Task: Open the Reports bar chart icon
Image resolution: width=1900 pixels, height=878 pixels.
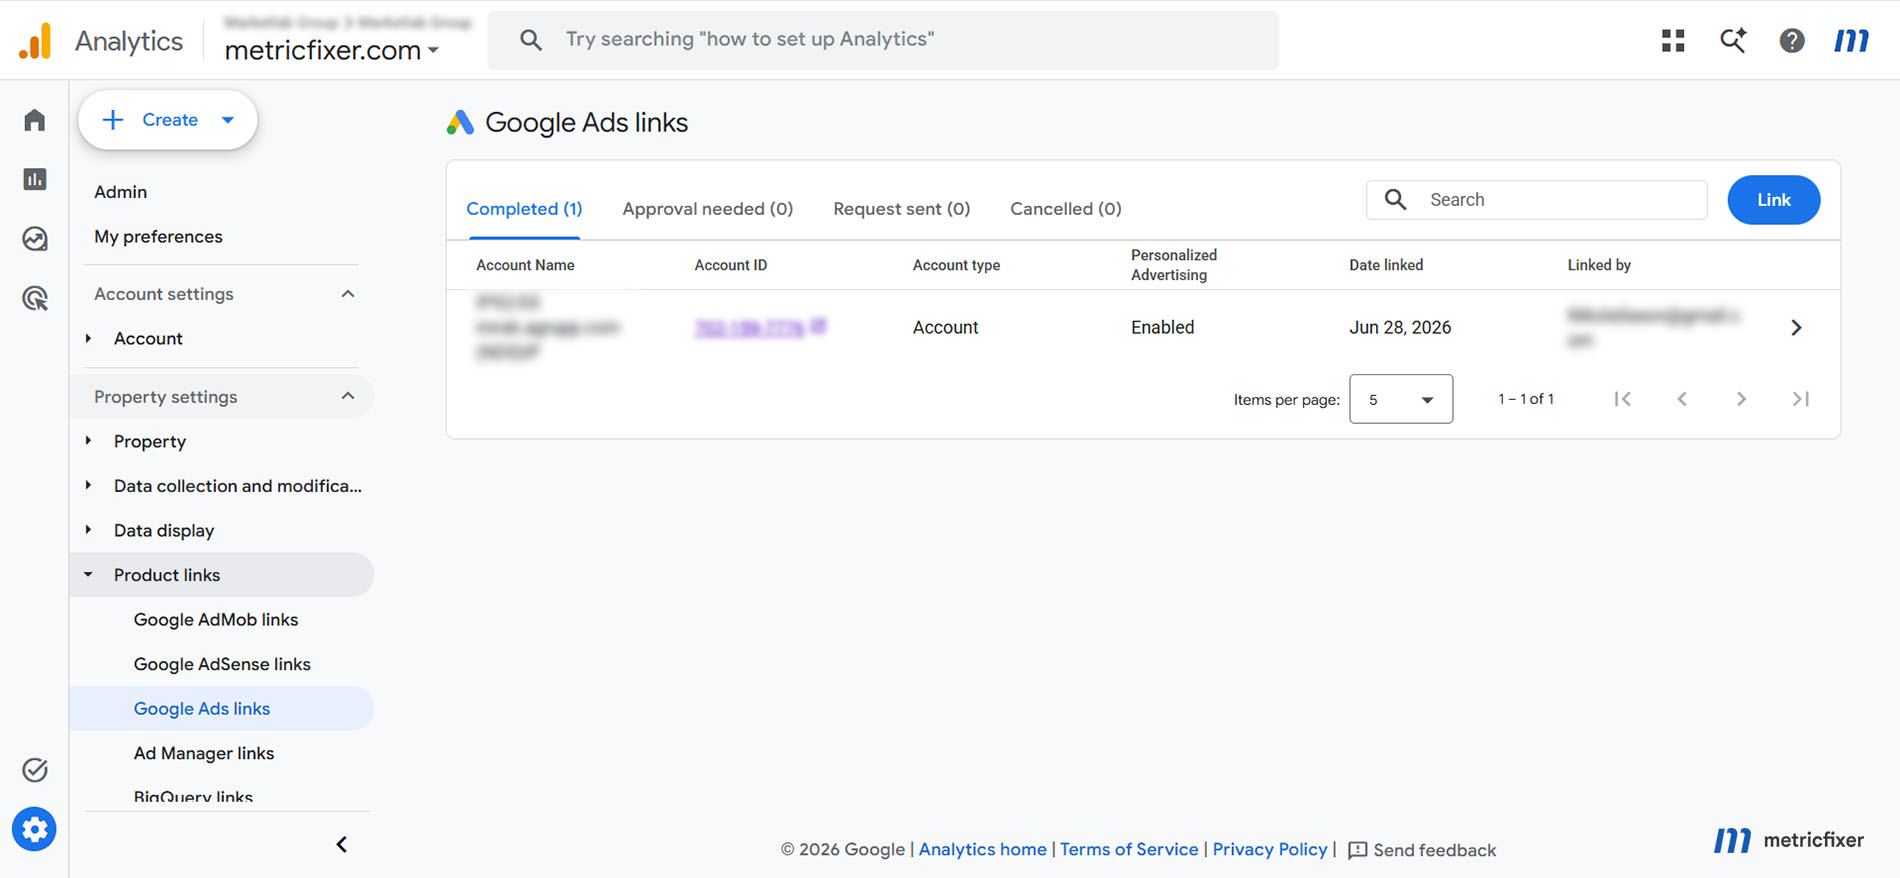Action: pos(35,179)
